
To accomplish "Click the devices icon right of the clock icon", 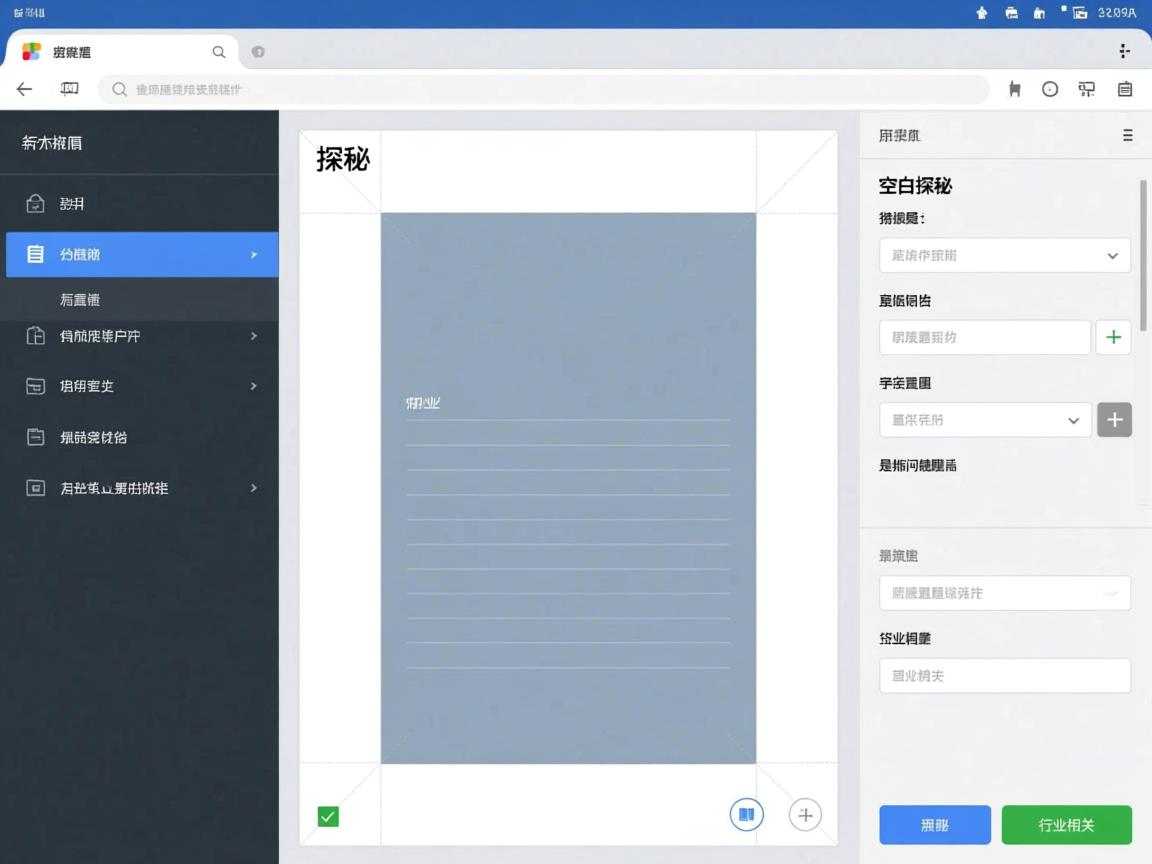I will coord(1086,89).
